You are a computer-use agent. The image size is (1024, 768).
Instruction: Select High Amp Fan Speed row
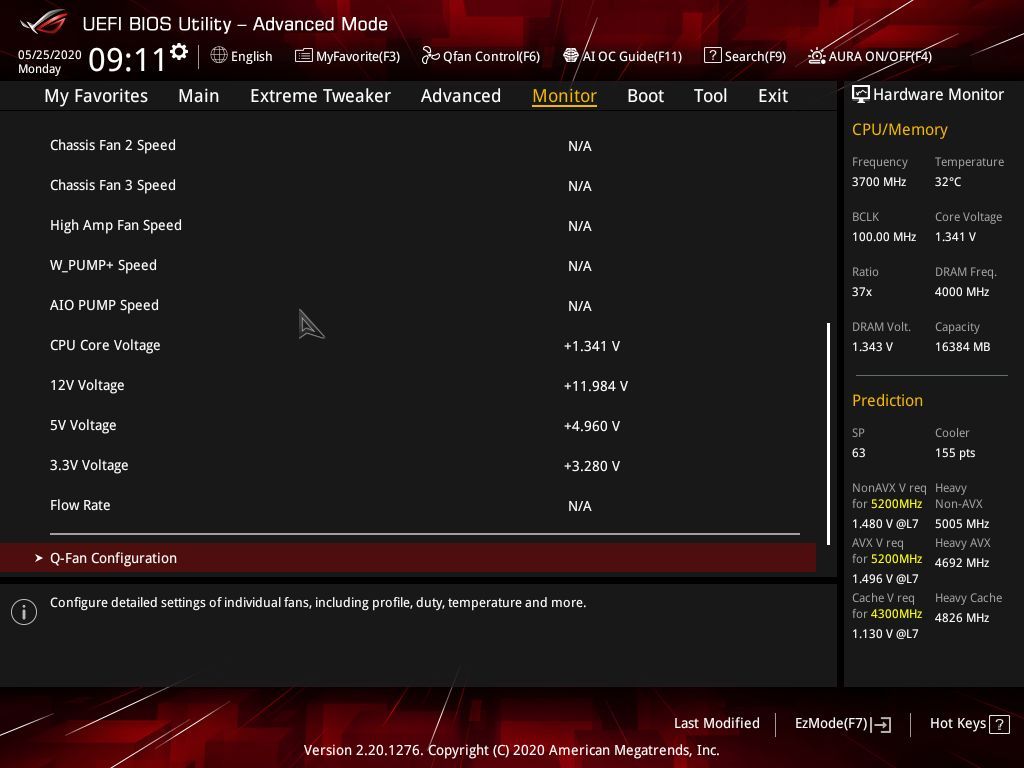coord(408,225)
